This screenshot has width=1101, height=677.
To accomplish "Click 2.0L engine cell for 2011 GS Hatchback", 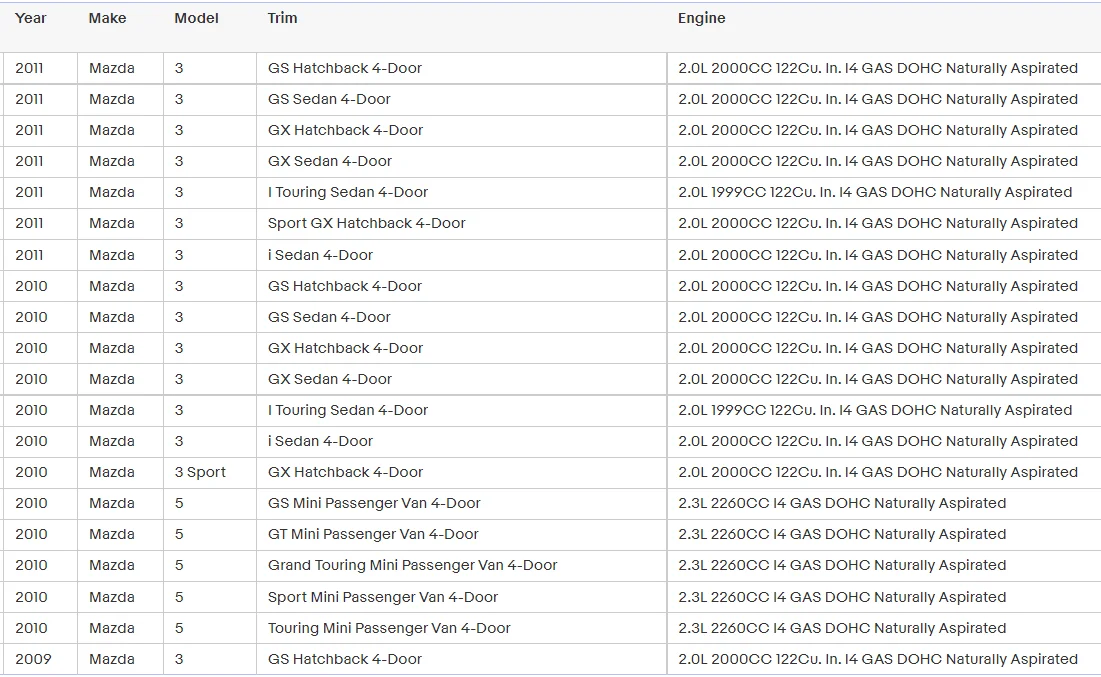I will [884, 68].
